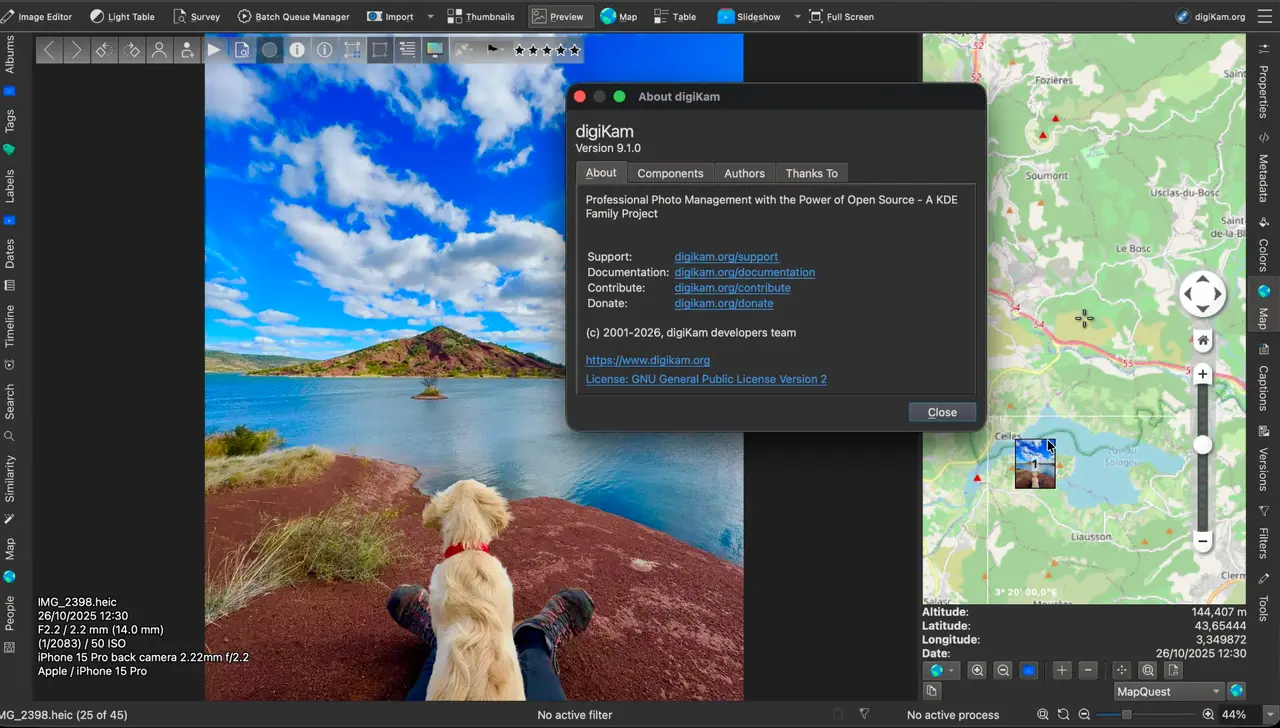
Task: Open the digikam.org/contribute link
Action: 732,288
